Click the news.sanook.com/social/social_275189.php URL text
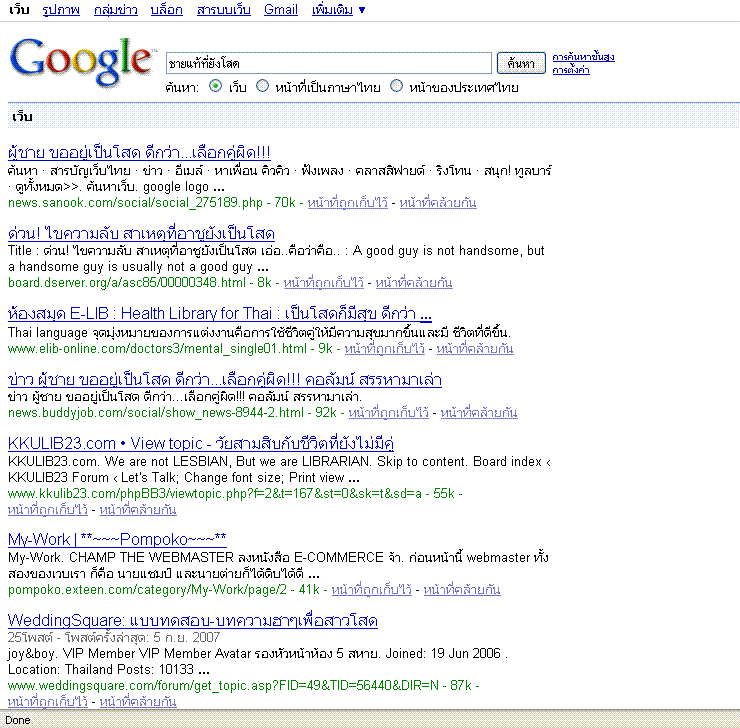 click(x=135, y=203)
